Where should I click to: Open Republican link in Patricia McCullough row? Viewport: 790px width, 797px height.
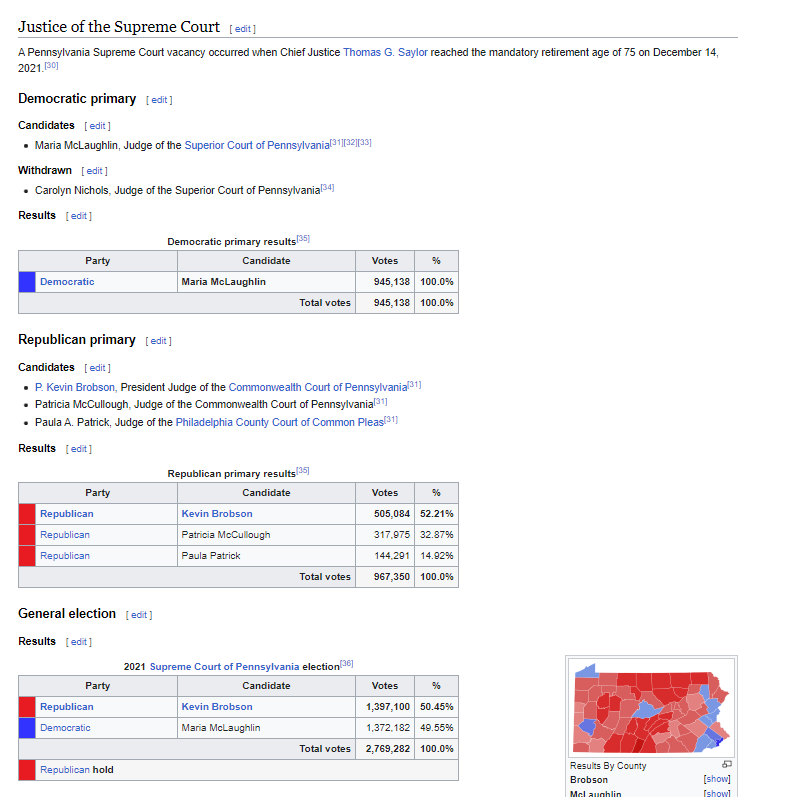coord(65,535)
